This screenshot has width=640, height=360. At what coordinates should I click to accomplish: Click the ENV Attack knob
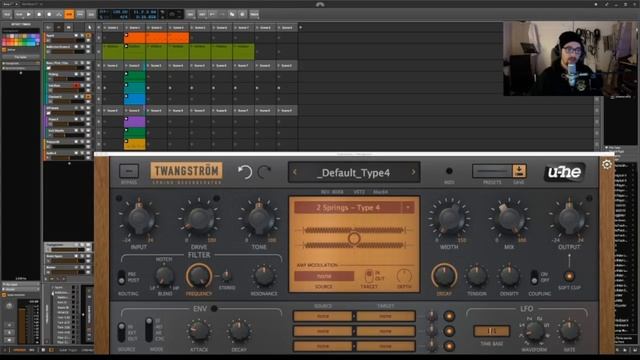coord(199,331)
